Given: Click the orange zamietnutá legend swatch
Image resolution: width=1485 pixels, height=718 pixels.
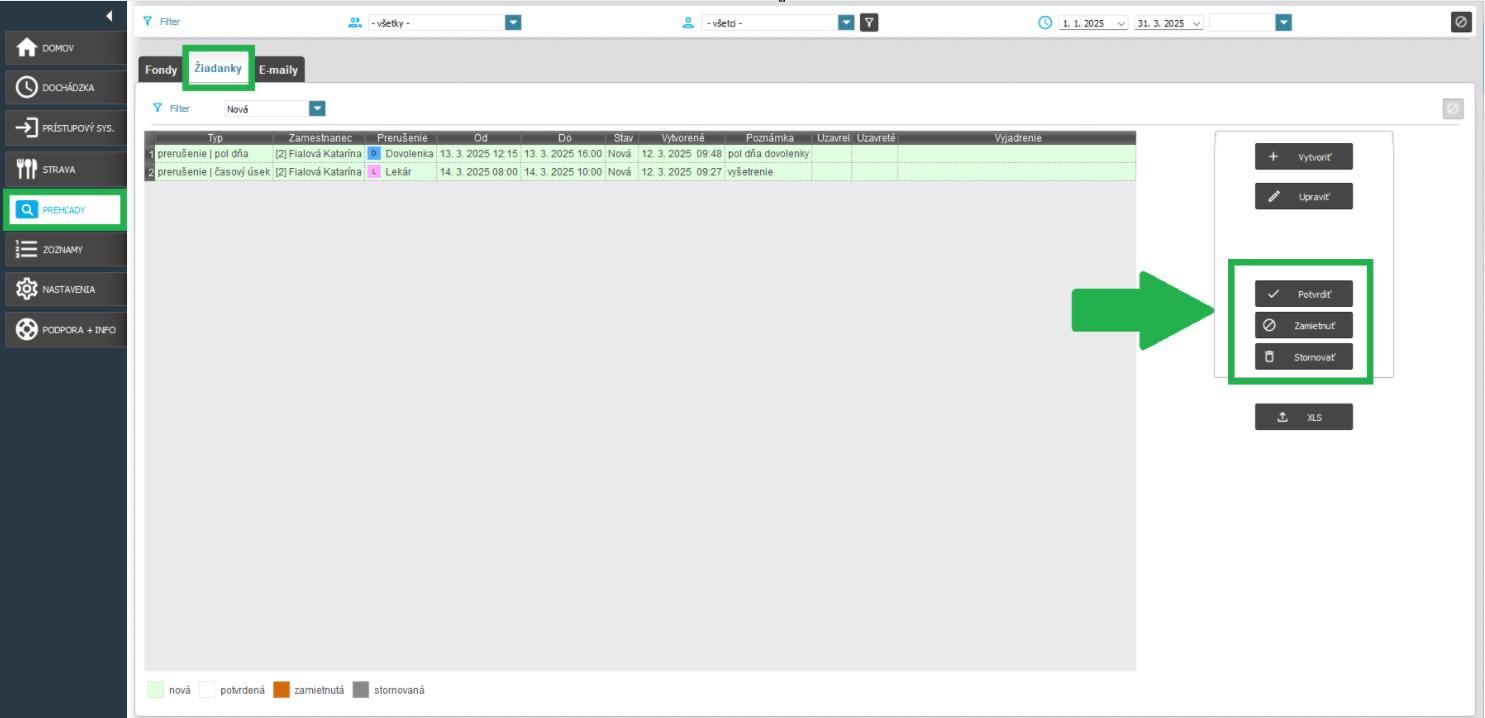Looking at the screenshot, I should (281, 690).
